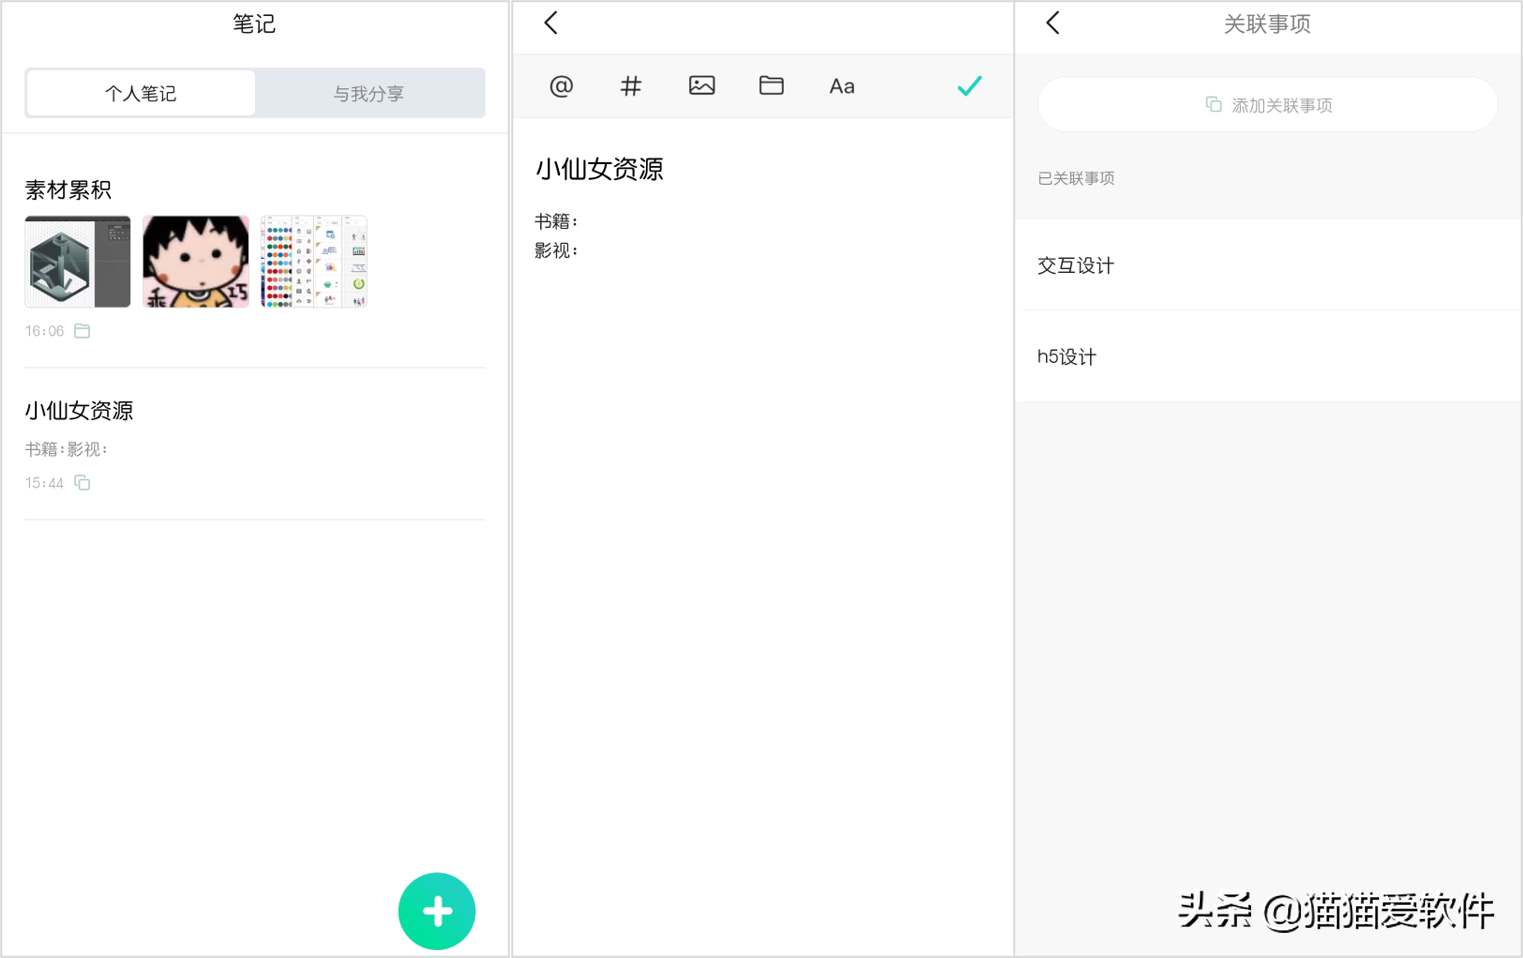Click the copy icon beside the 15:44 timestamp
The width and height of the screenshot is (1523, 958).
(x=81, y=482)
